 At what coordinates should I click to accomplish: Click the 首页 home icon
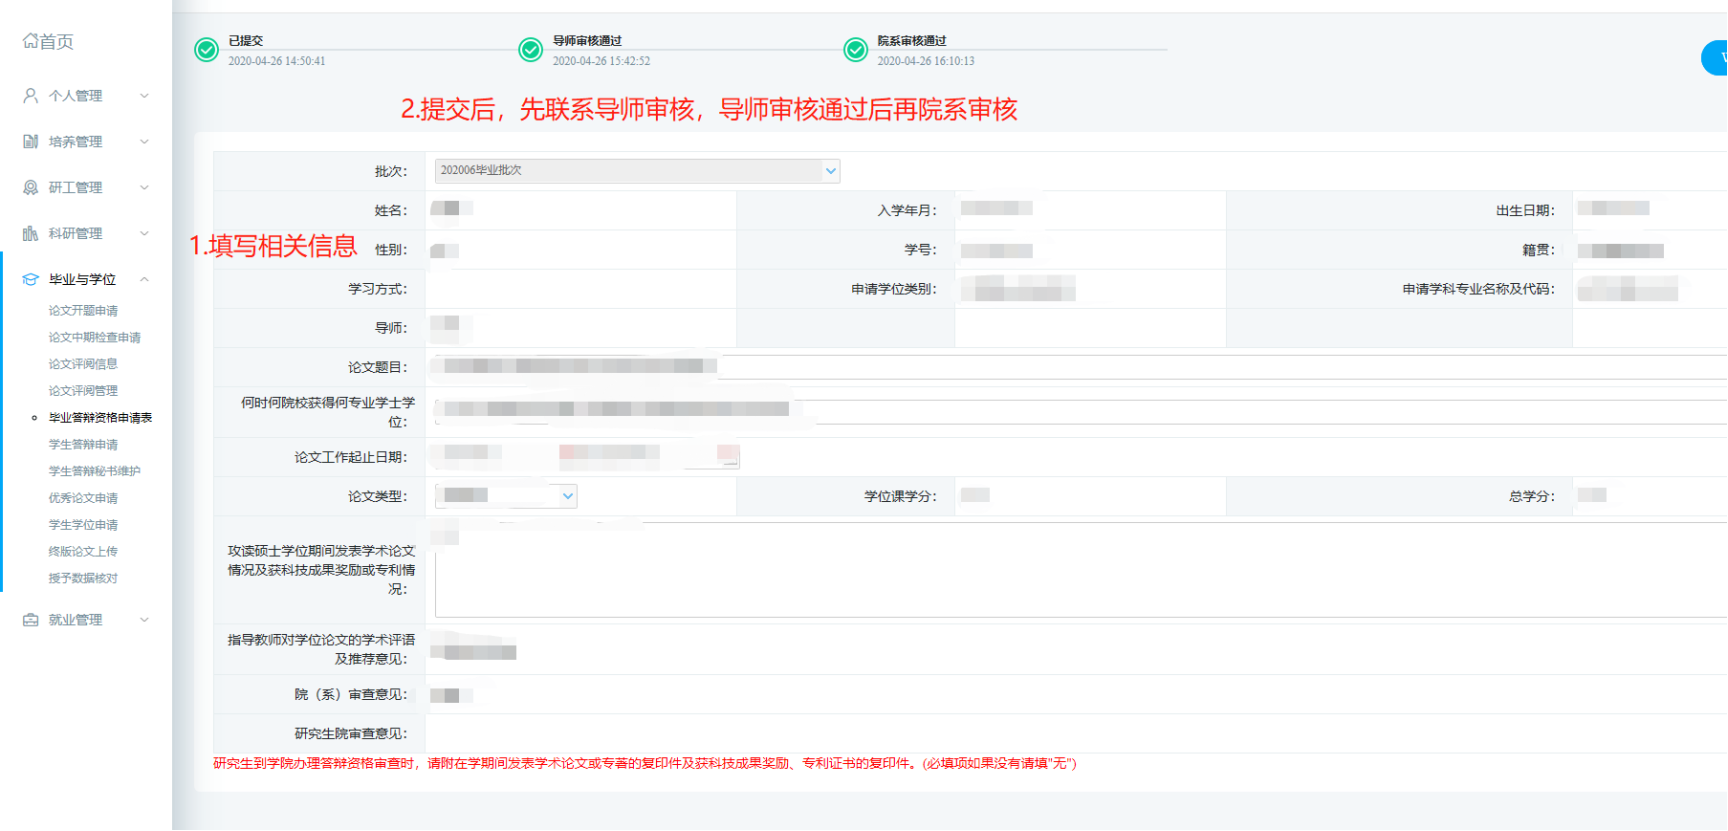pyautogui.click(x=30, y=41)
